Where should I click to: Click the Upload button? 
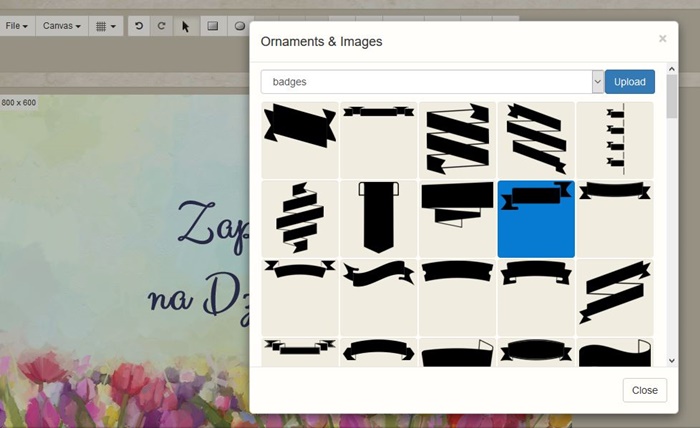point(629,82)
